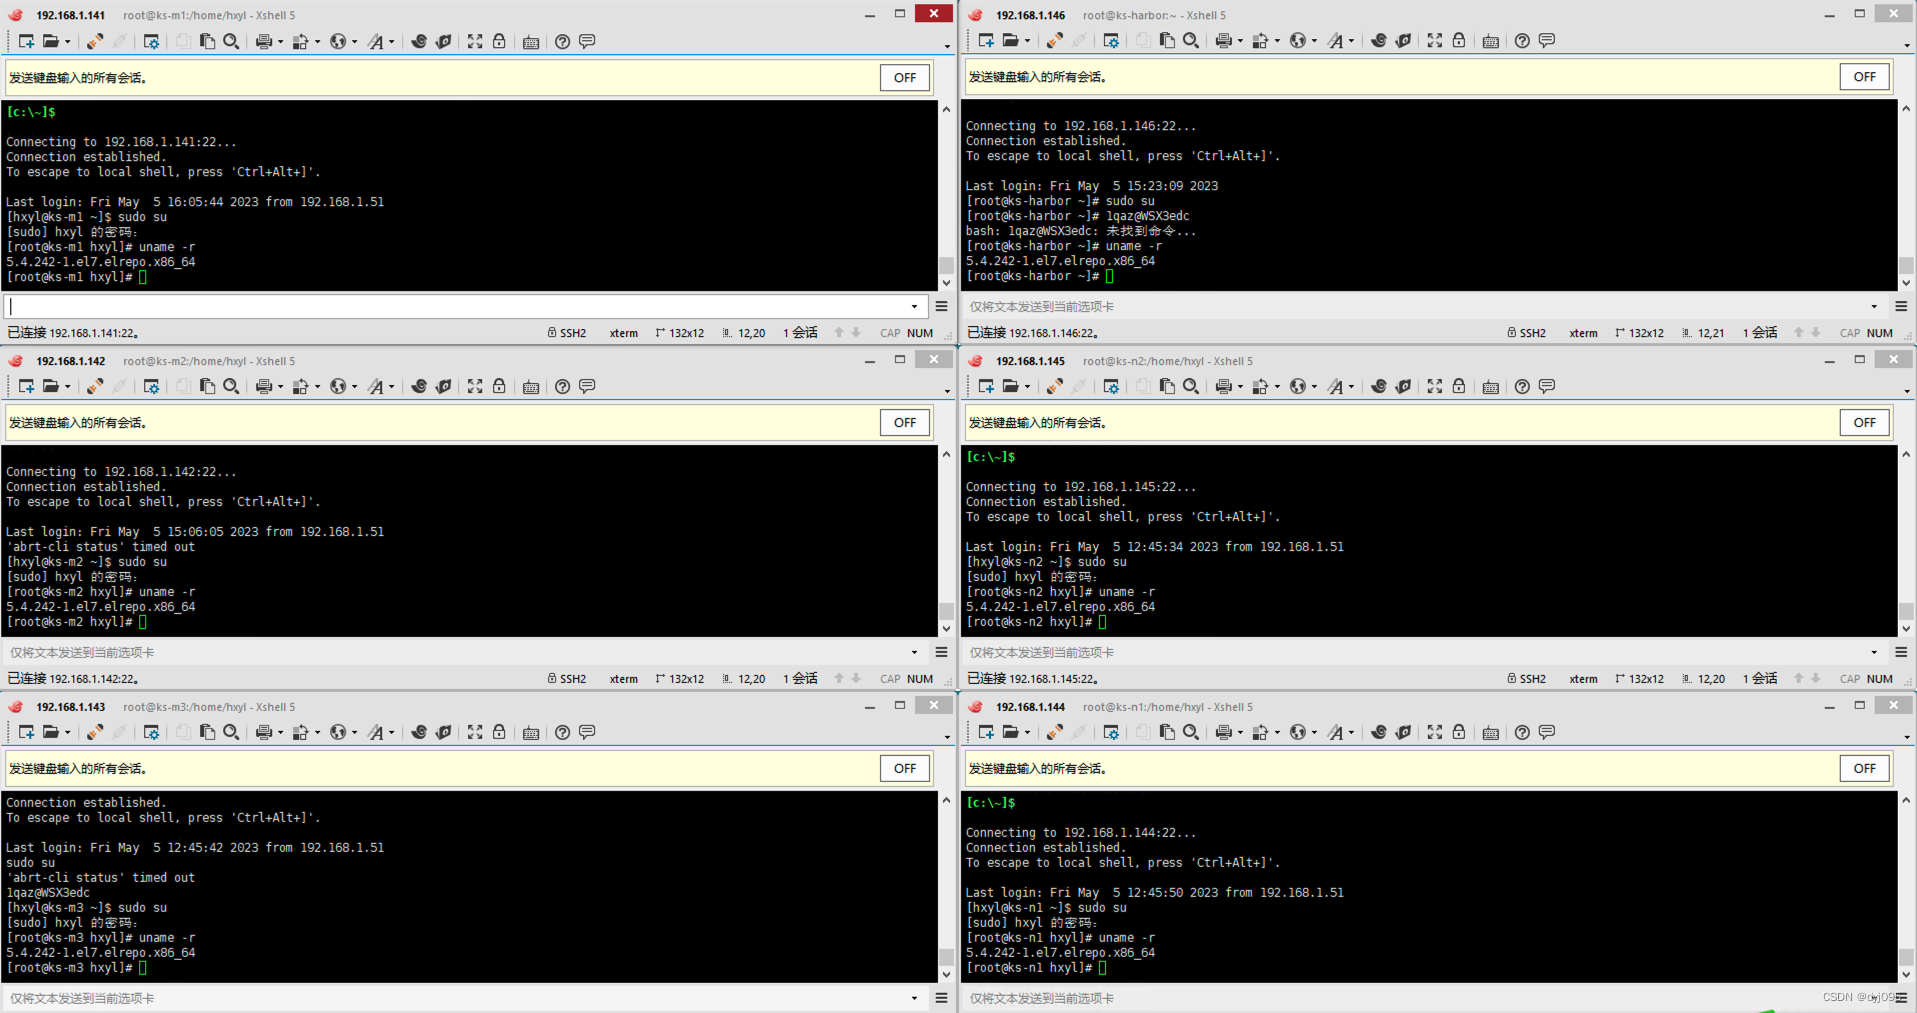Viewport: 1917px width, 1013px height.
Task: Open Help icon in 192.168.1.142 window
Action: pos(563,387)
